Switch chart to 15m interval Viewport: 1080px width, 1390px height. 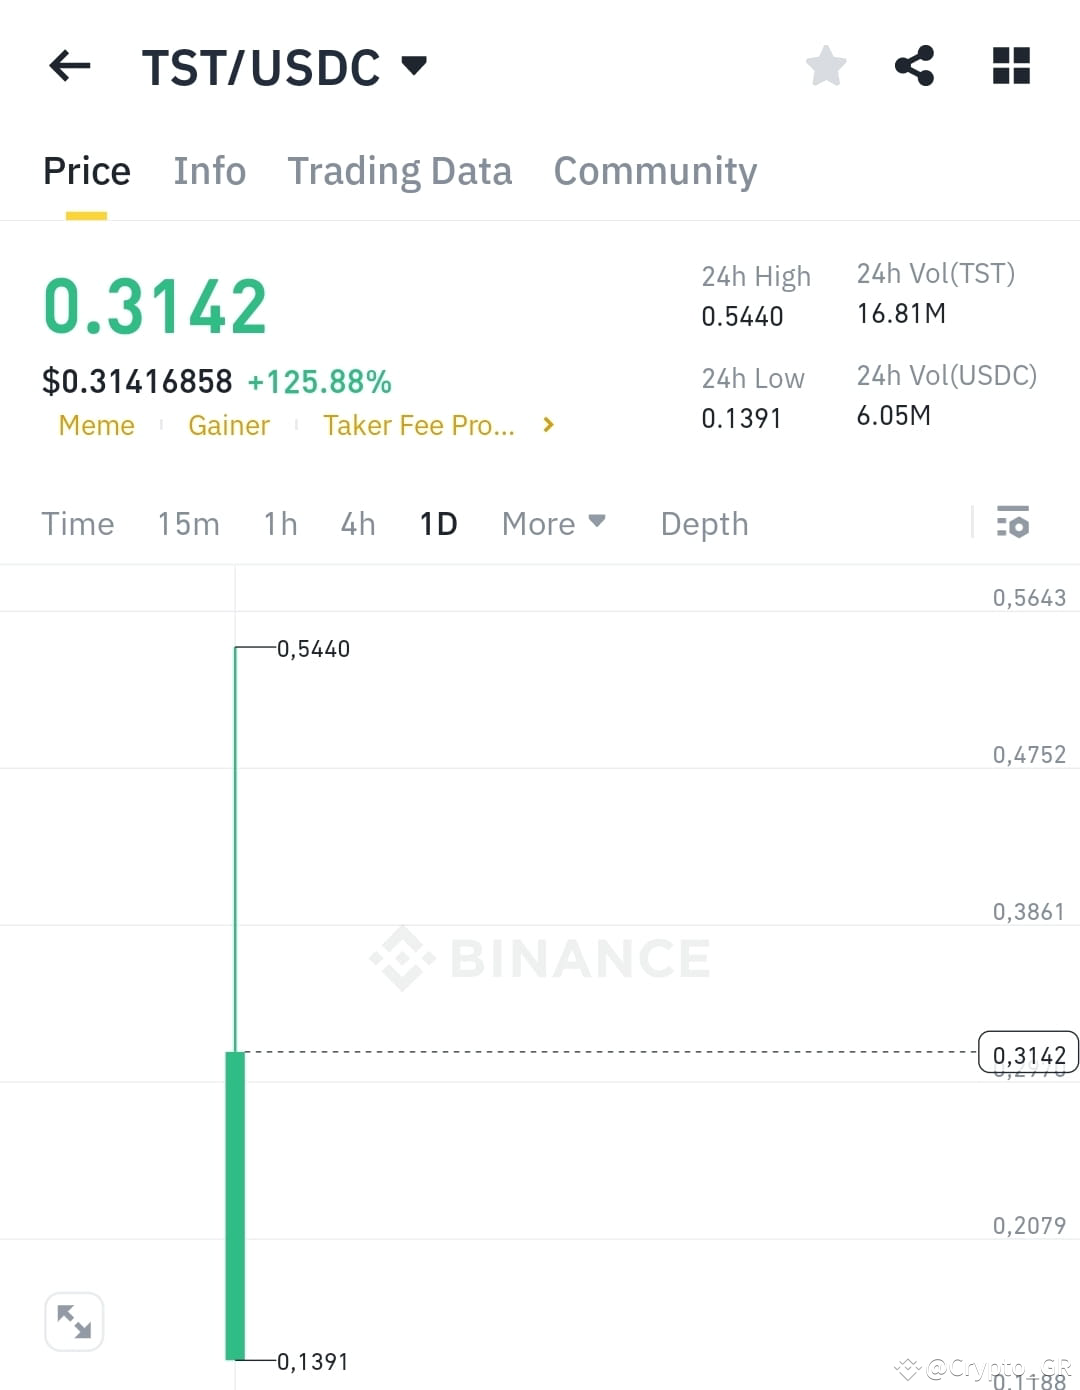[x=188, y=523]
